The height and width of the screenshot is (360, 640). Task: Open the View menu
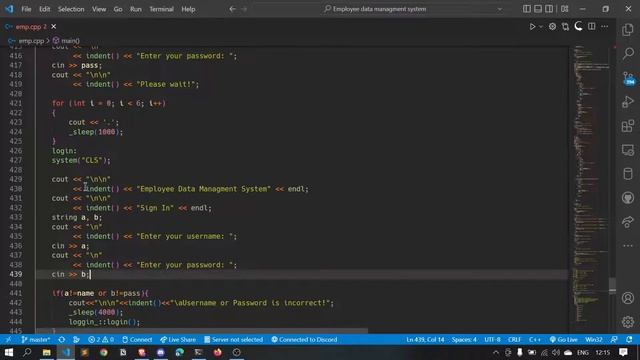click(99, 9)
